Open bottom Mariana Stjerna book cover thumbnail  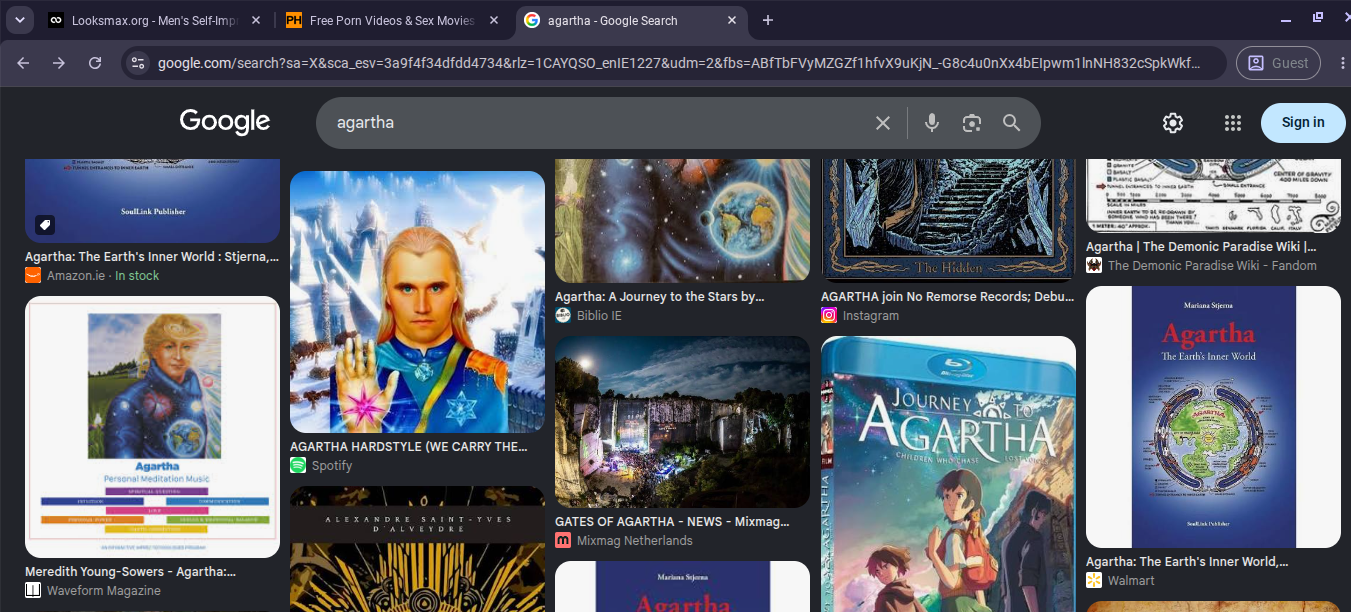tap(682, 587)
